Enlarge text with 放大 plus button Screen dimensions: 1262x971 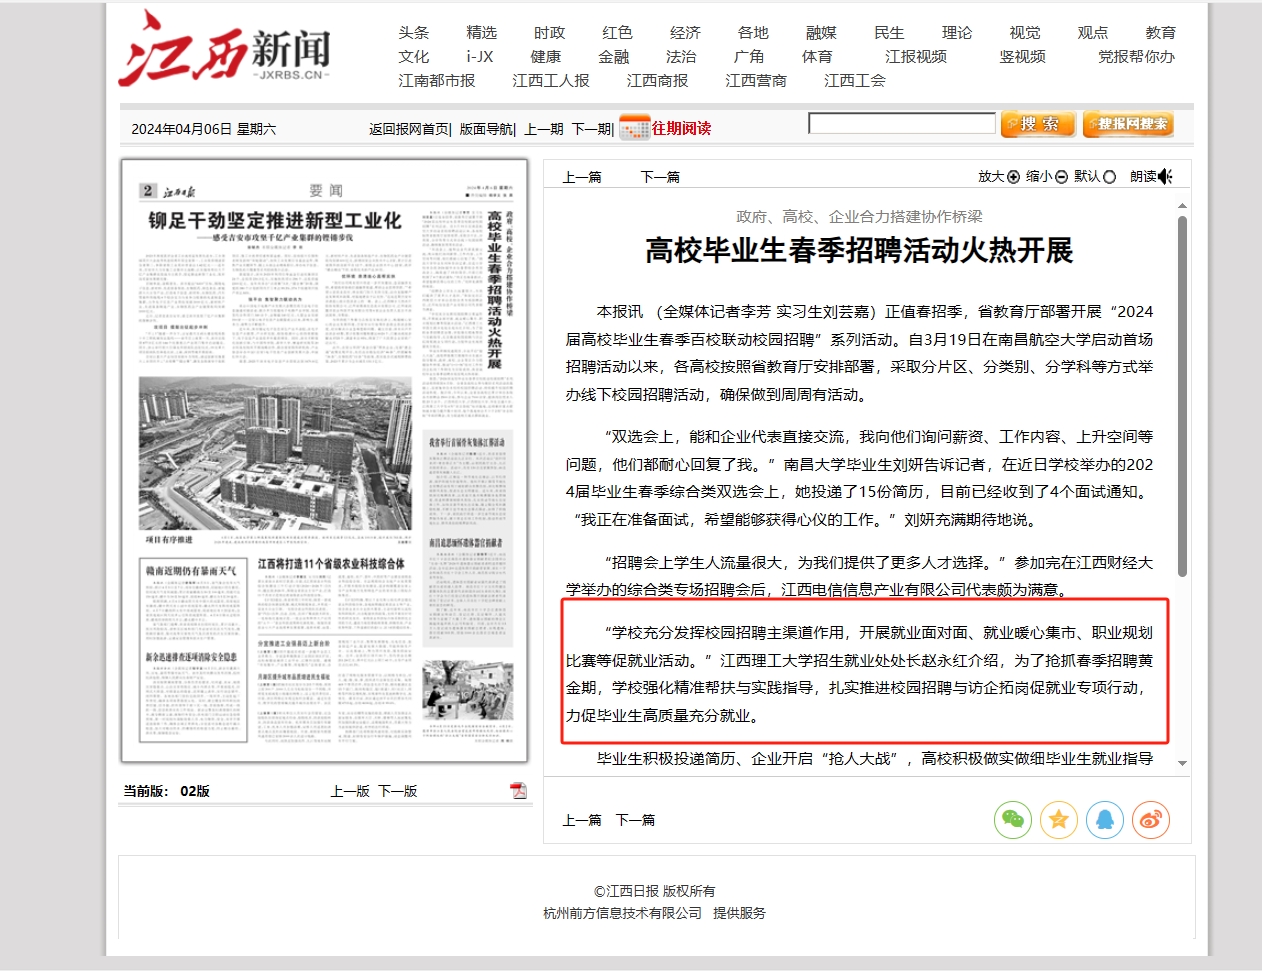(1013, 177)
